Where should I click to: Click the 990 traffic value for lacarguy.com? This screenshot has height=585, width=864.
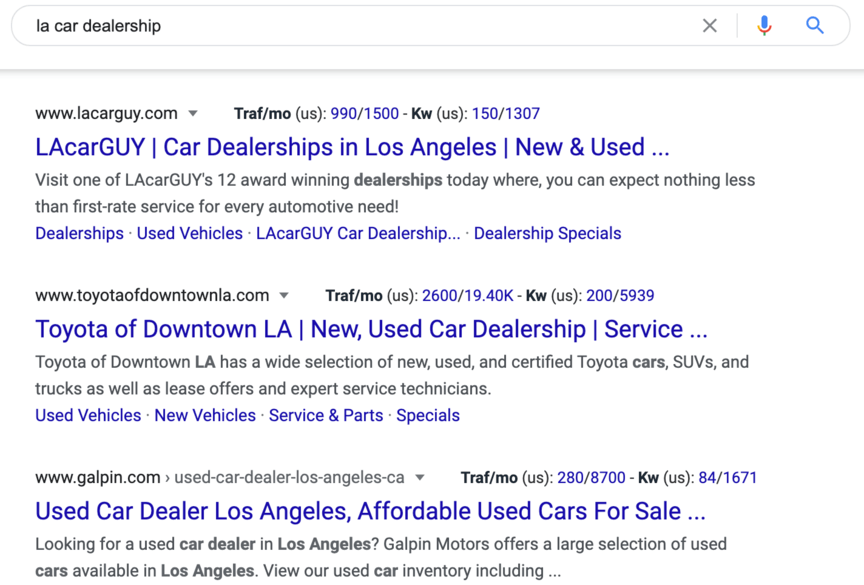pos(343,114)
